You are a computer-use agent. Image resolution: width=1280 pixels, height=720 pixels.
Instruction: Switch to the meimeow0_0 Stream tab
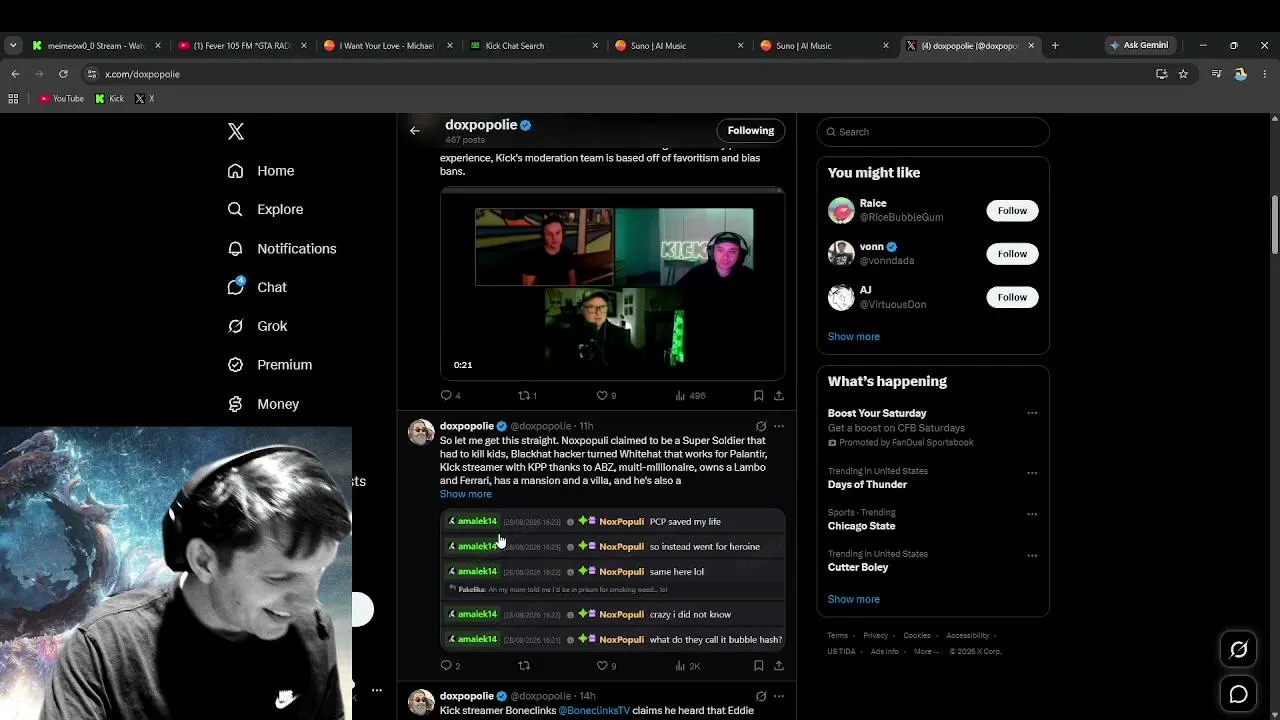[96, 45]
